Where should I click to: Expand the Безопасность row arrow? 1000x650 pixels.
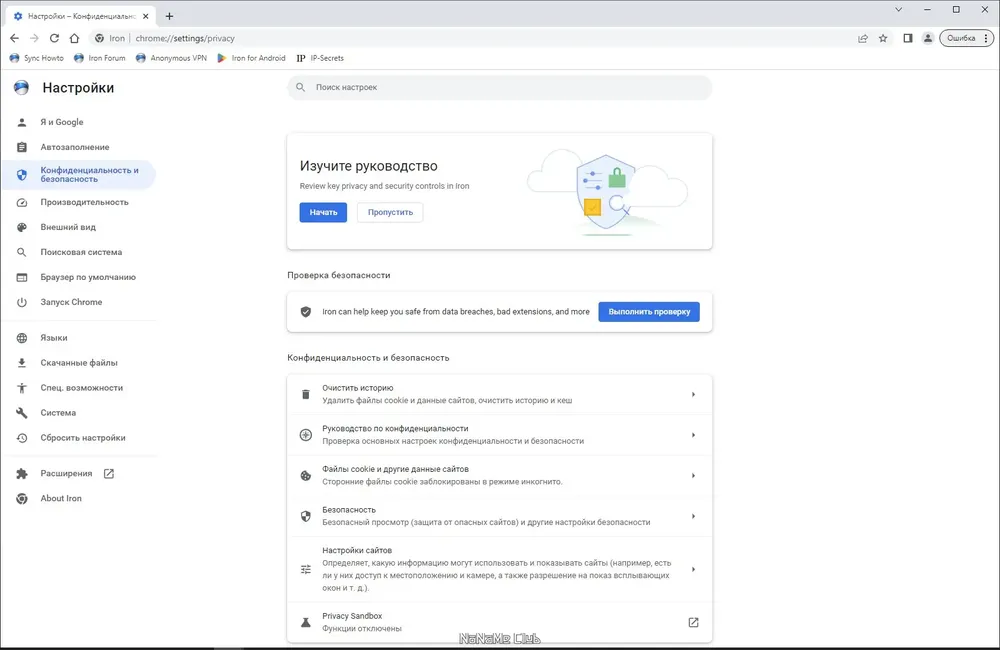click(693, 516)
